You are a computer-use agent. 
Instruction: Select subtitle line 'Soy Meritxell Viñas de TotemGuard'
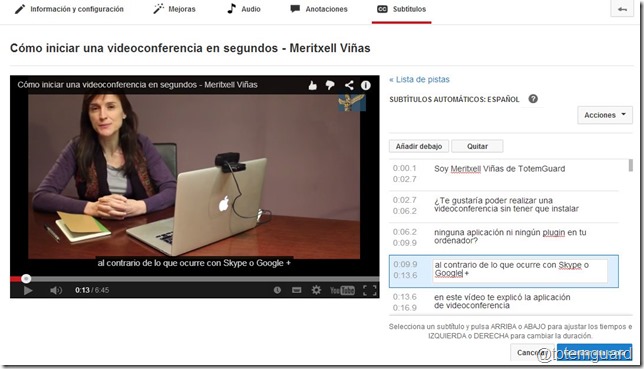pyautogui.click(x=499, y=168)
